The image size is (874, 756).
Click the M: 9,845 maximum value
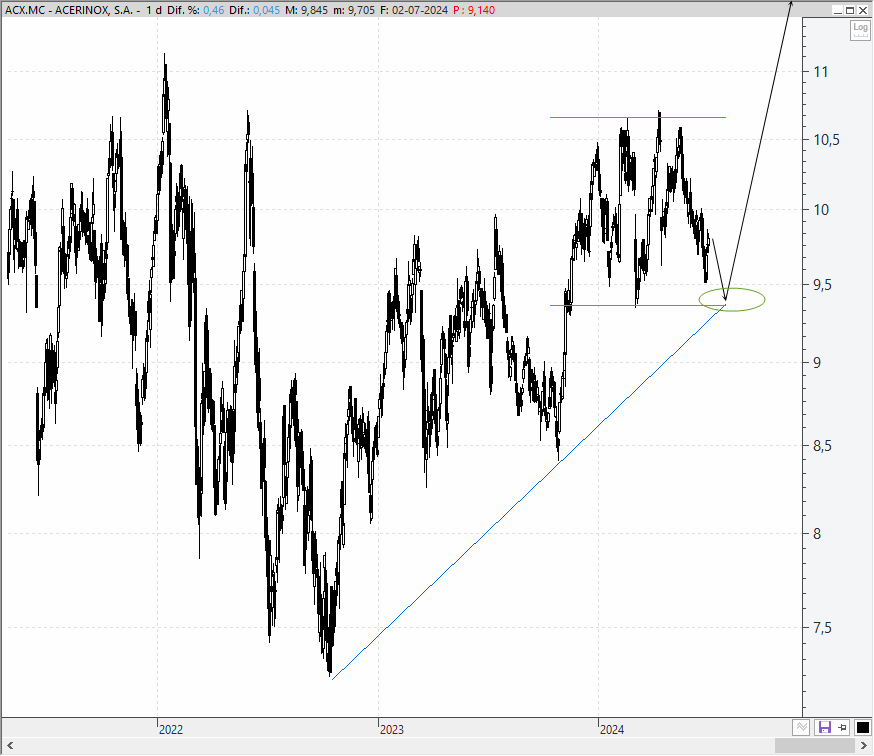pyautogui.click(x=307, y=10)
